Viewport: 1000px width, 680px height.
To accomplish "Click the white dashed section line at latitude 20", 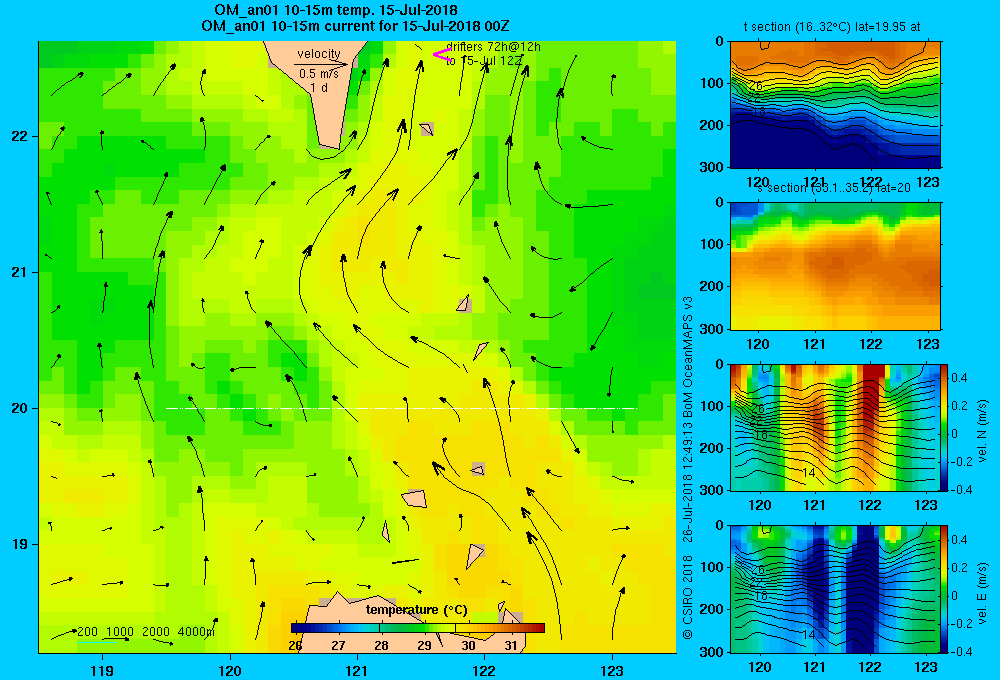I will pos(401,408).
